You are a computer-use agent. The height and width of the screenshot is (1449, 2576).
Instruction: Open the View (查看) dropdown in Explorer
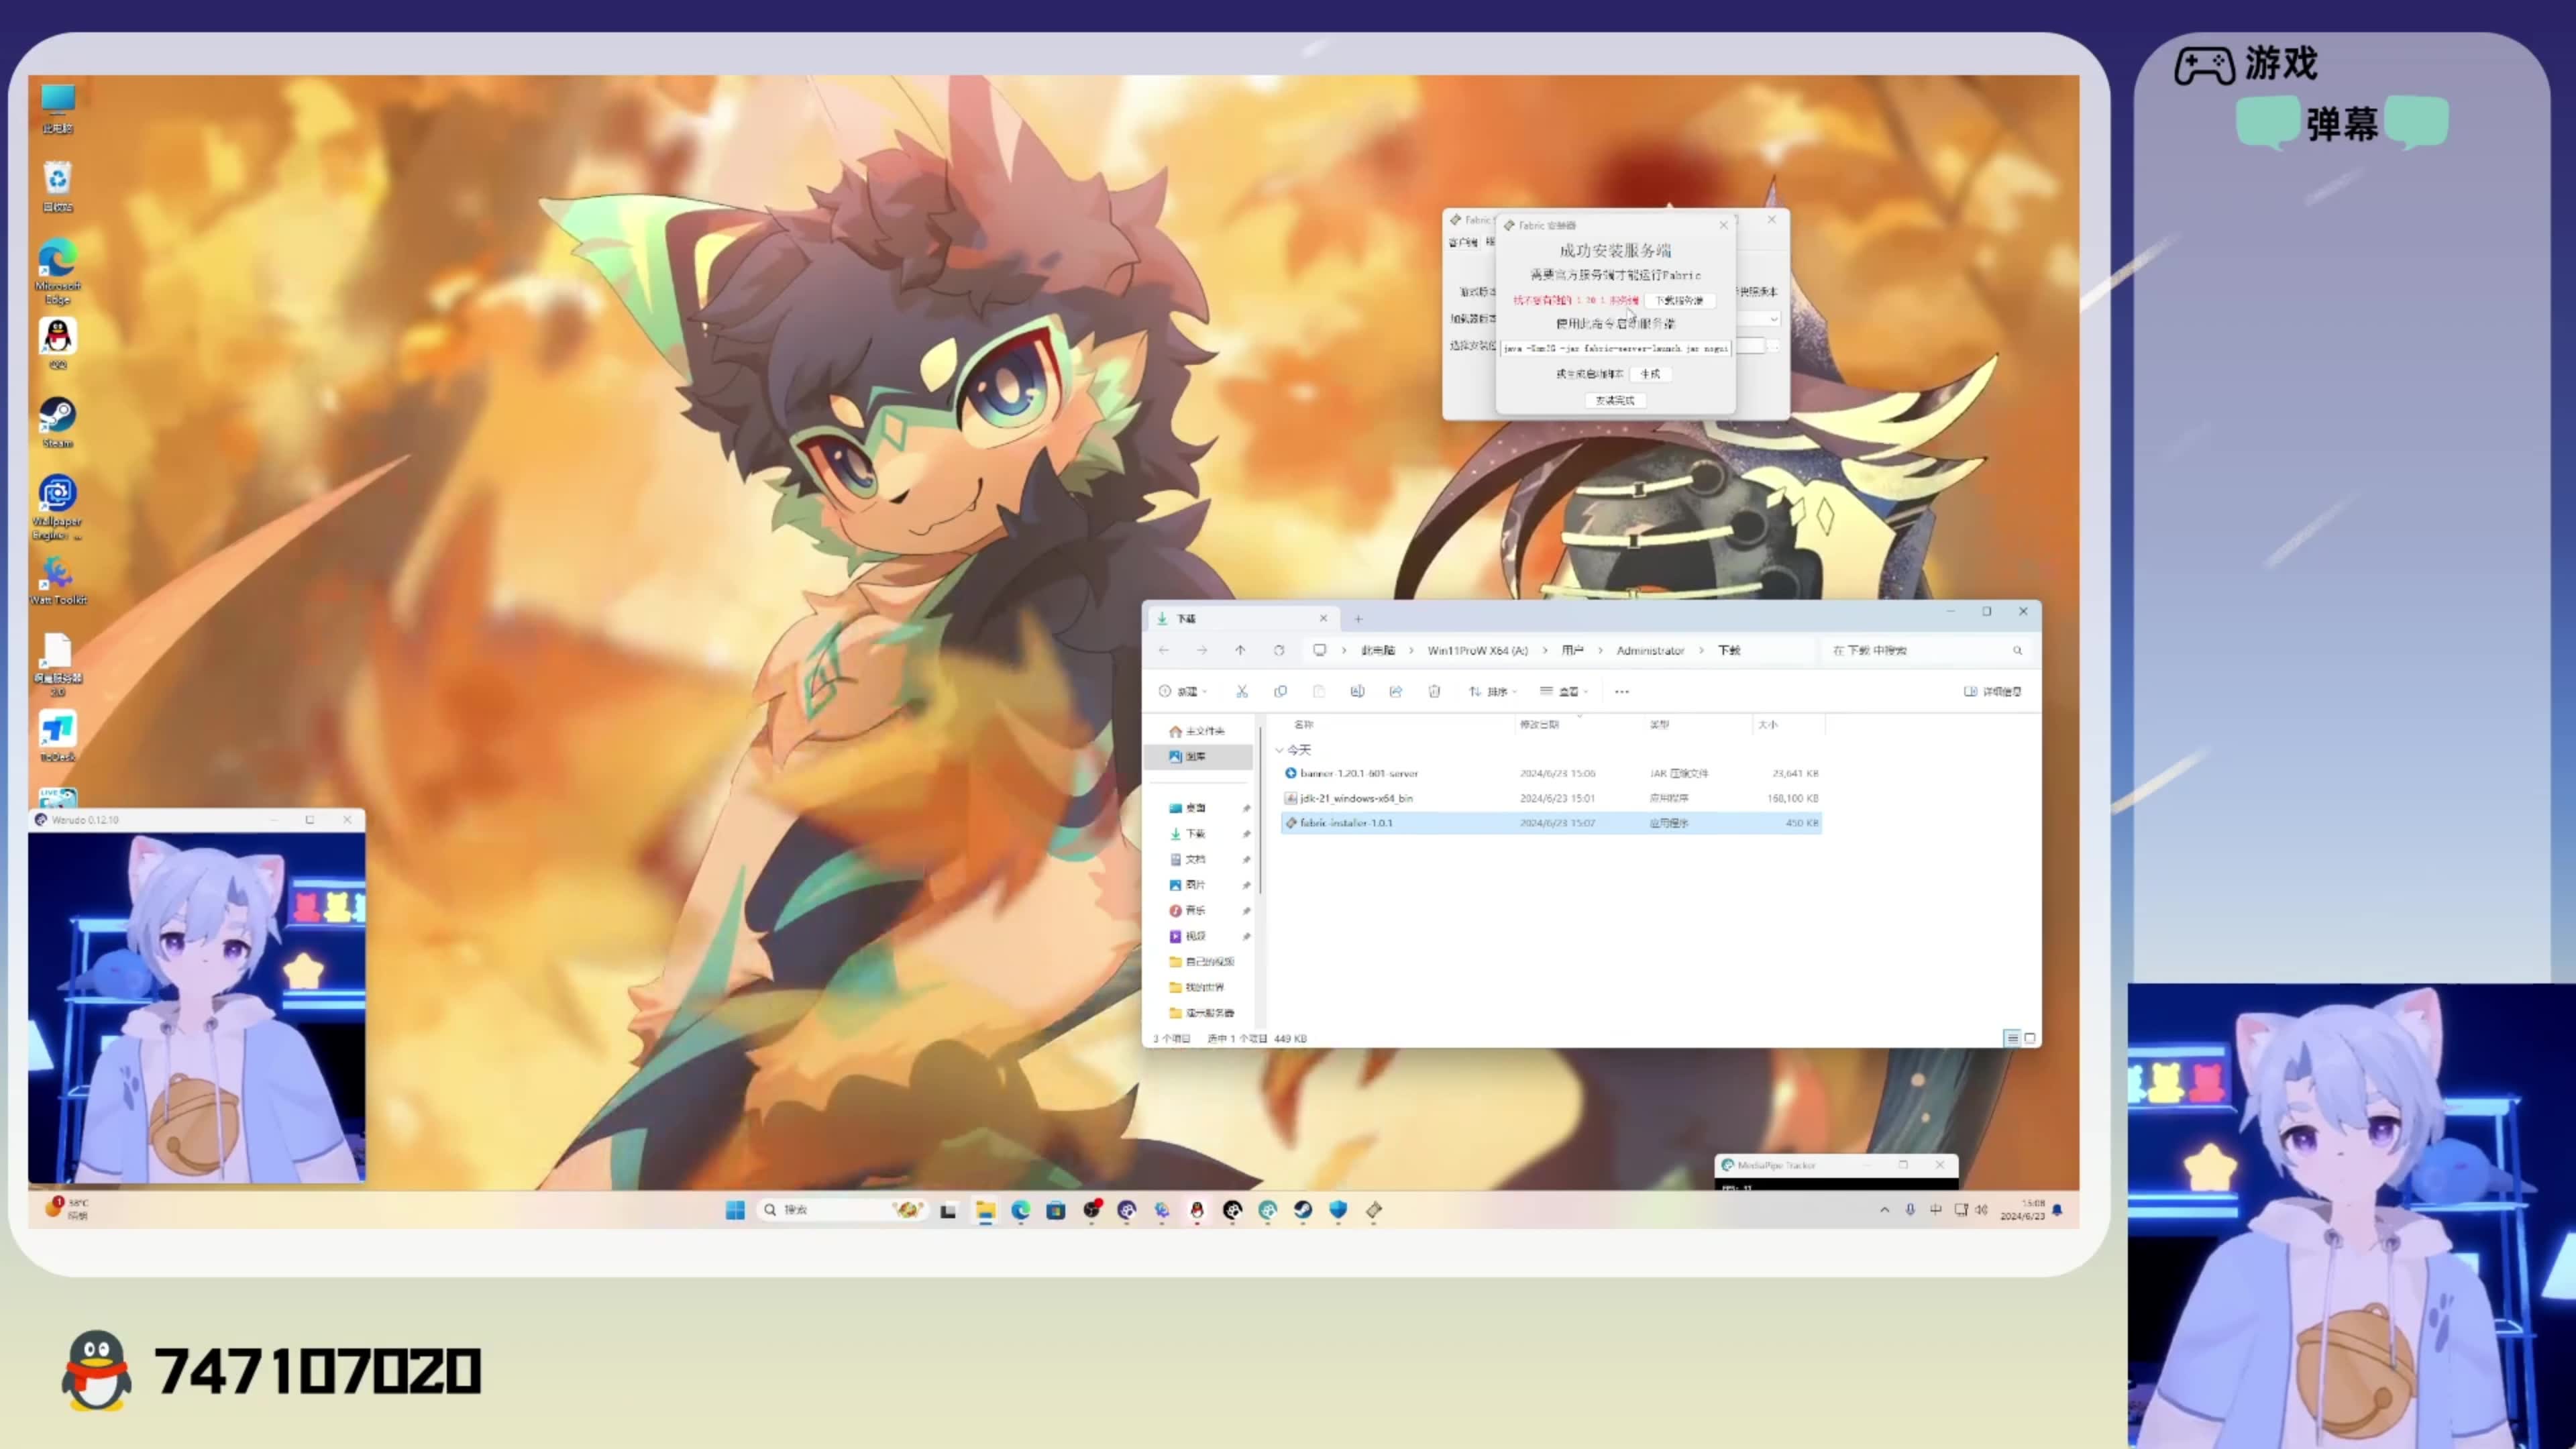[1564, 691]
